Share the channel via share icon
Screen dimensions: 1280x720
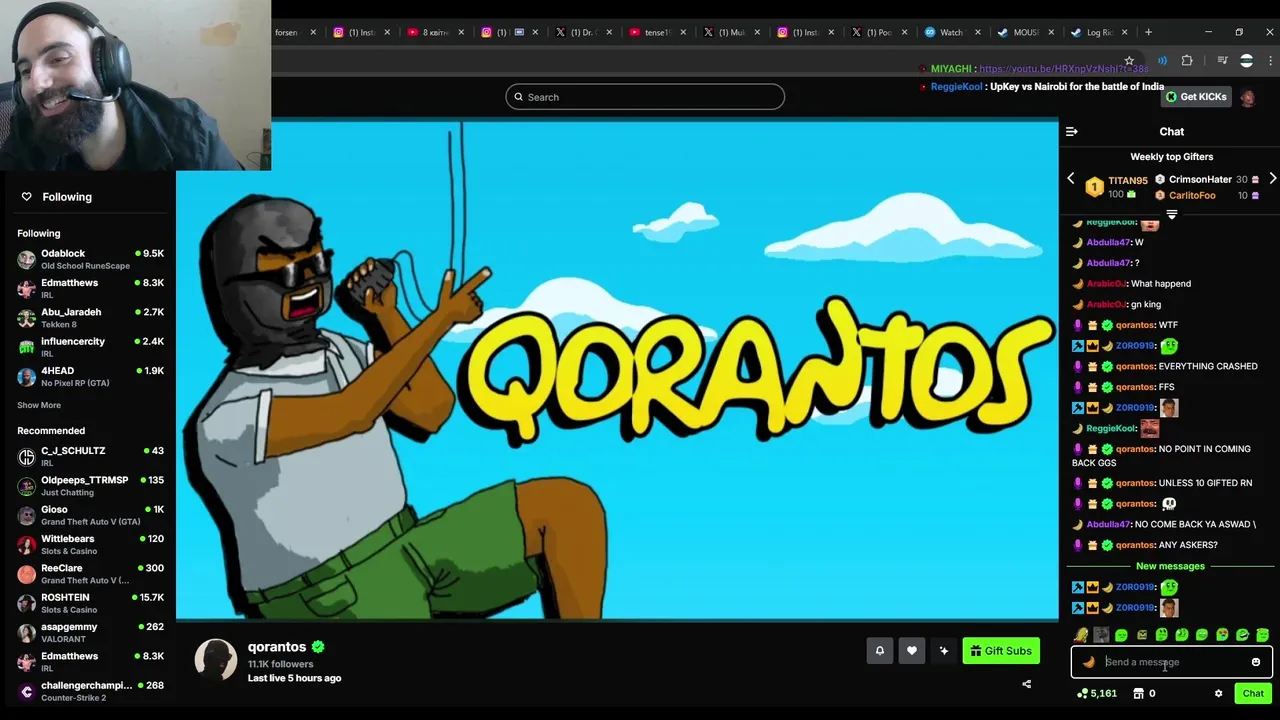(x=1026, y=684)
